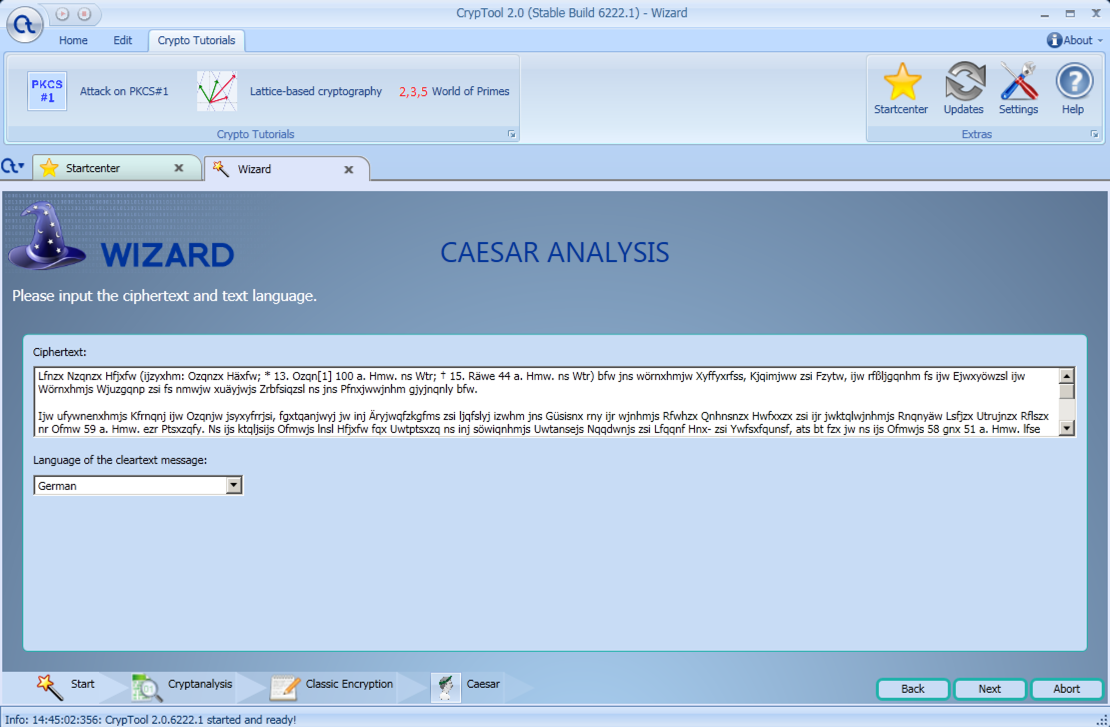1110x727 pixels.
Task: Click the ciphertext scrollbar up arrow
Action: point(1067,375)
